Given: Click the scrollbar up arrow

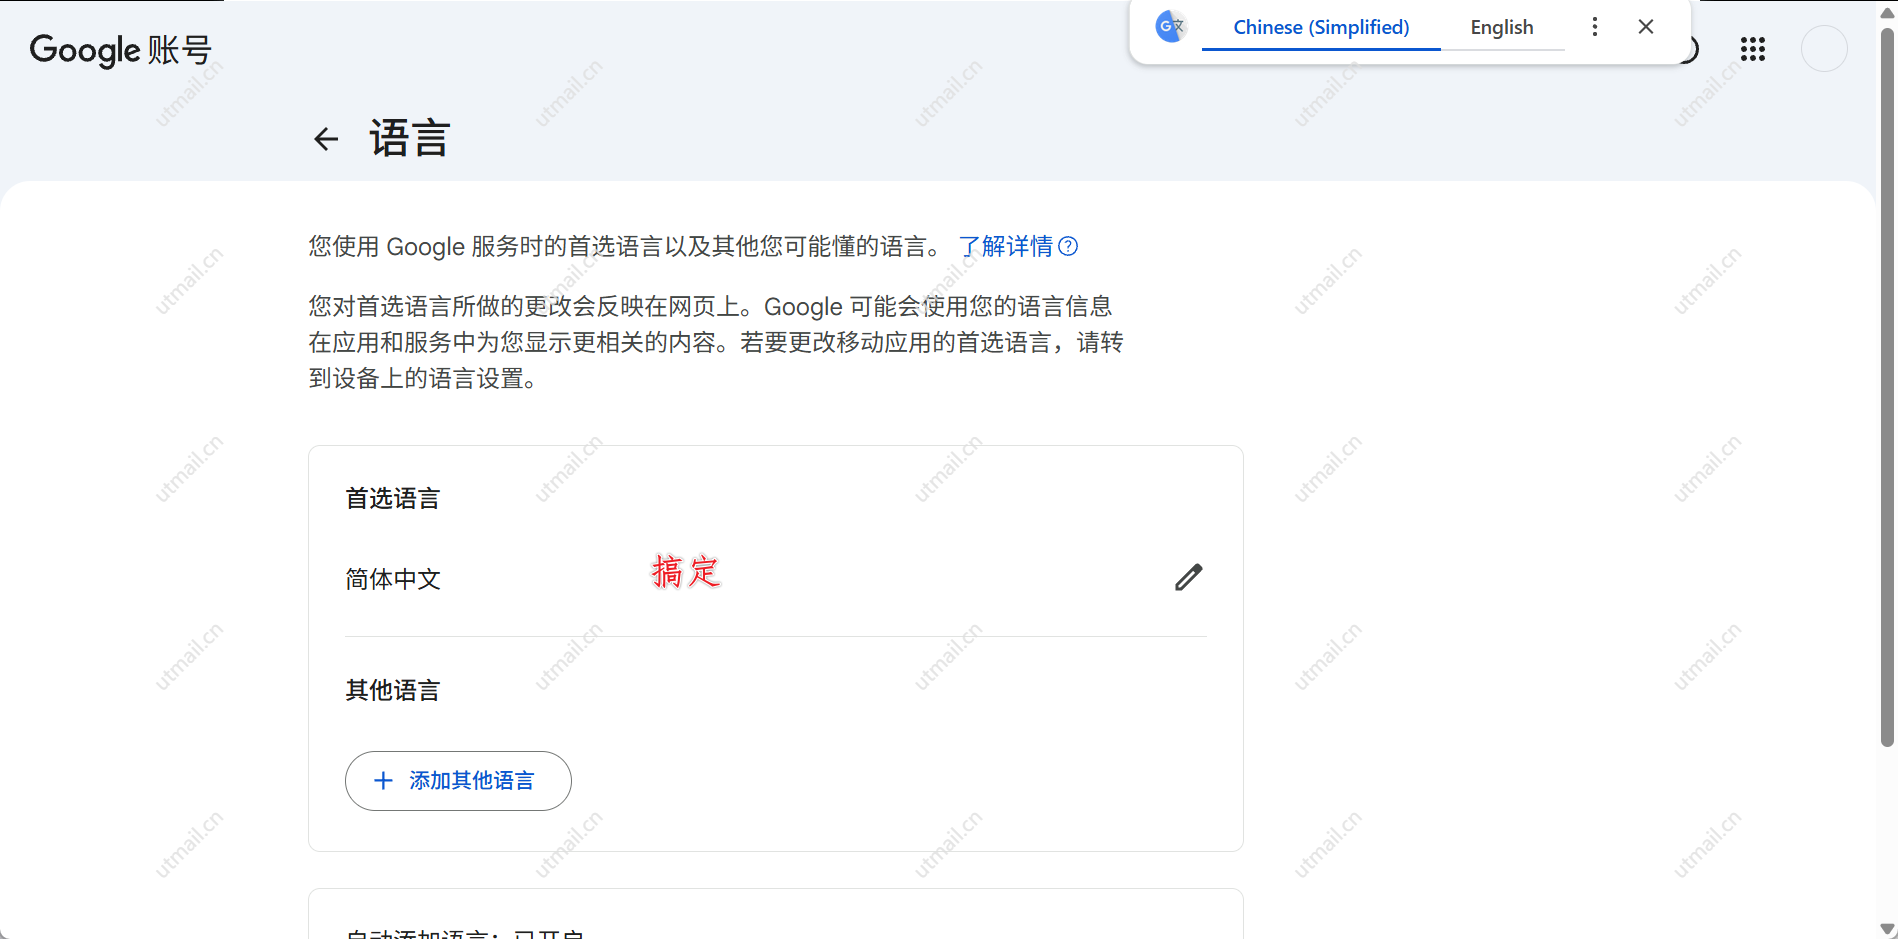Looking at the screenshot, I should (x=1887, y=12).
